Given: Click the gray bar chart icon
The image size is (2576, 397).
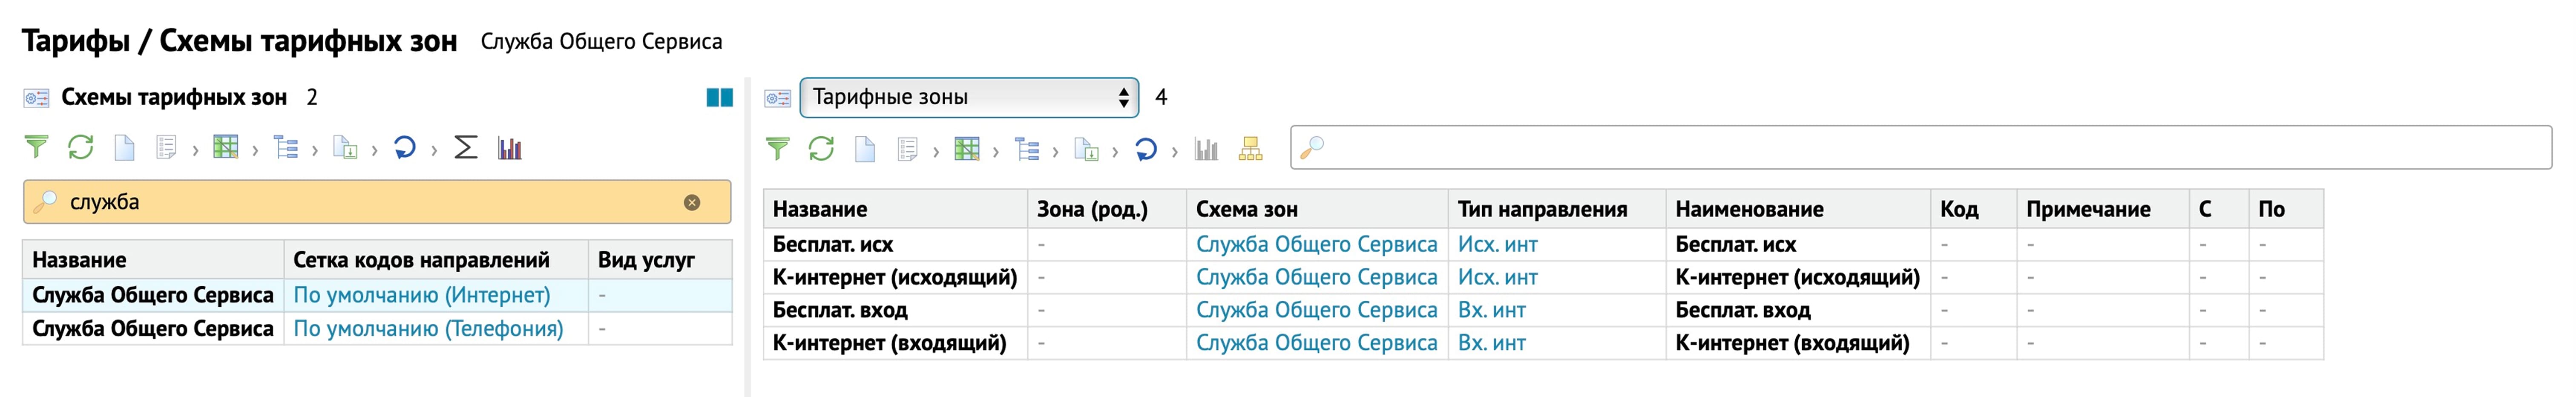Looking at the screenshot, I should (x=1206, y=149).
